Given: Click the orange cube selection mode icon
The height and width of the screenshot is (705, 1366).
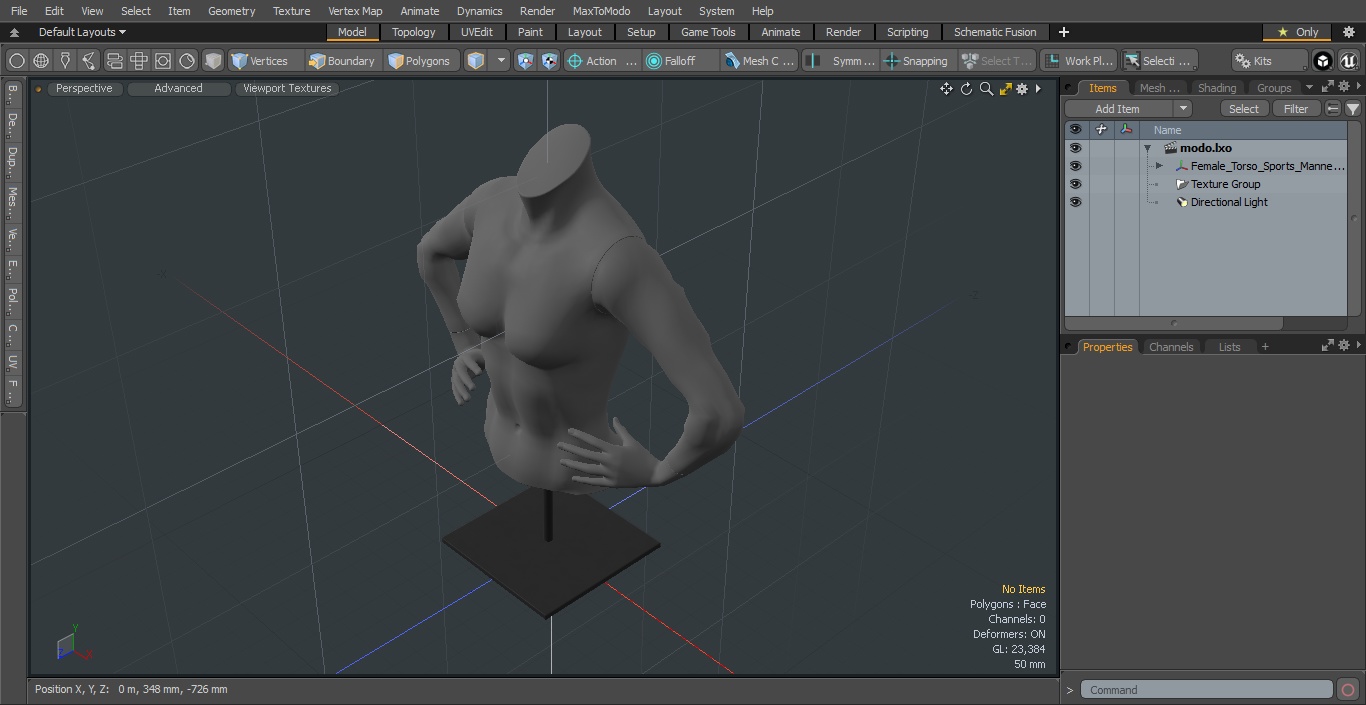Looking at the screenshot, I should coord(477,61).
